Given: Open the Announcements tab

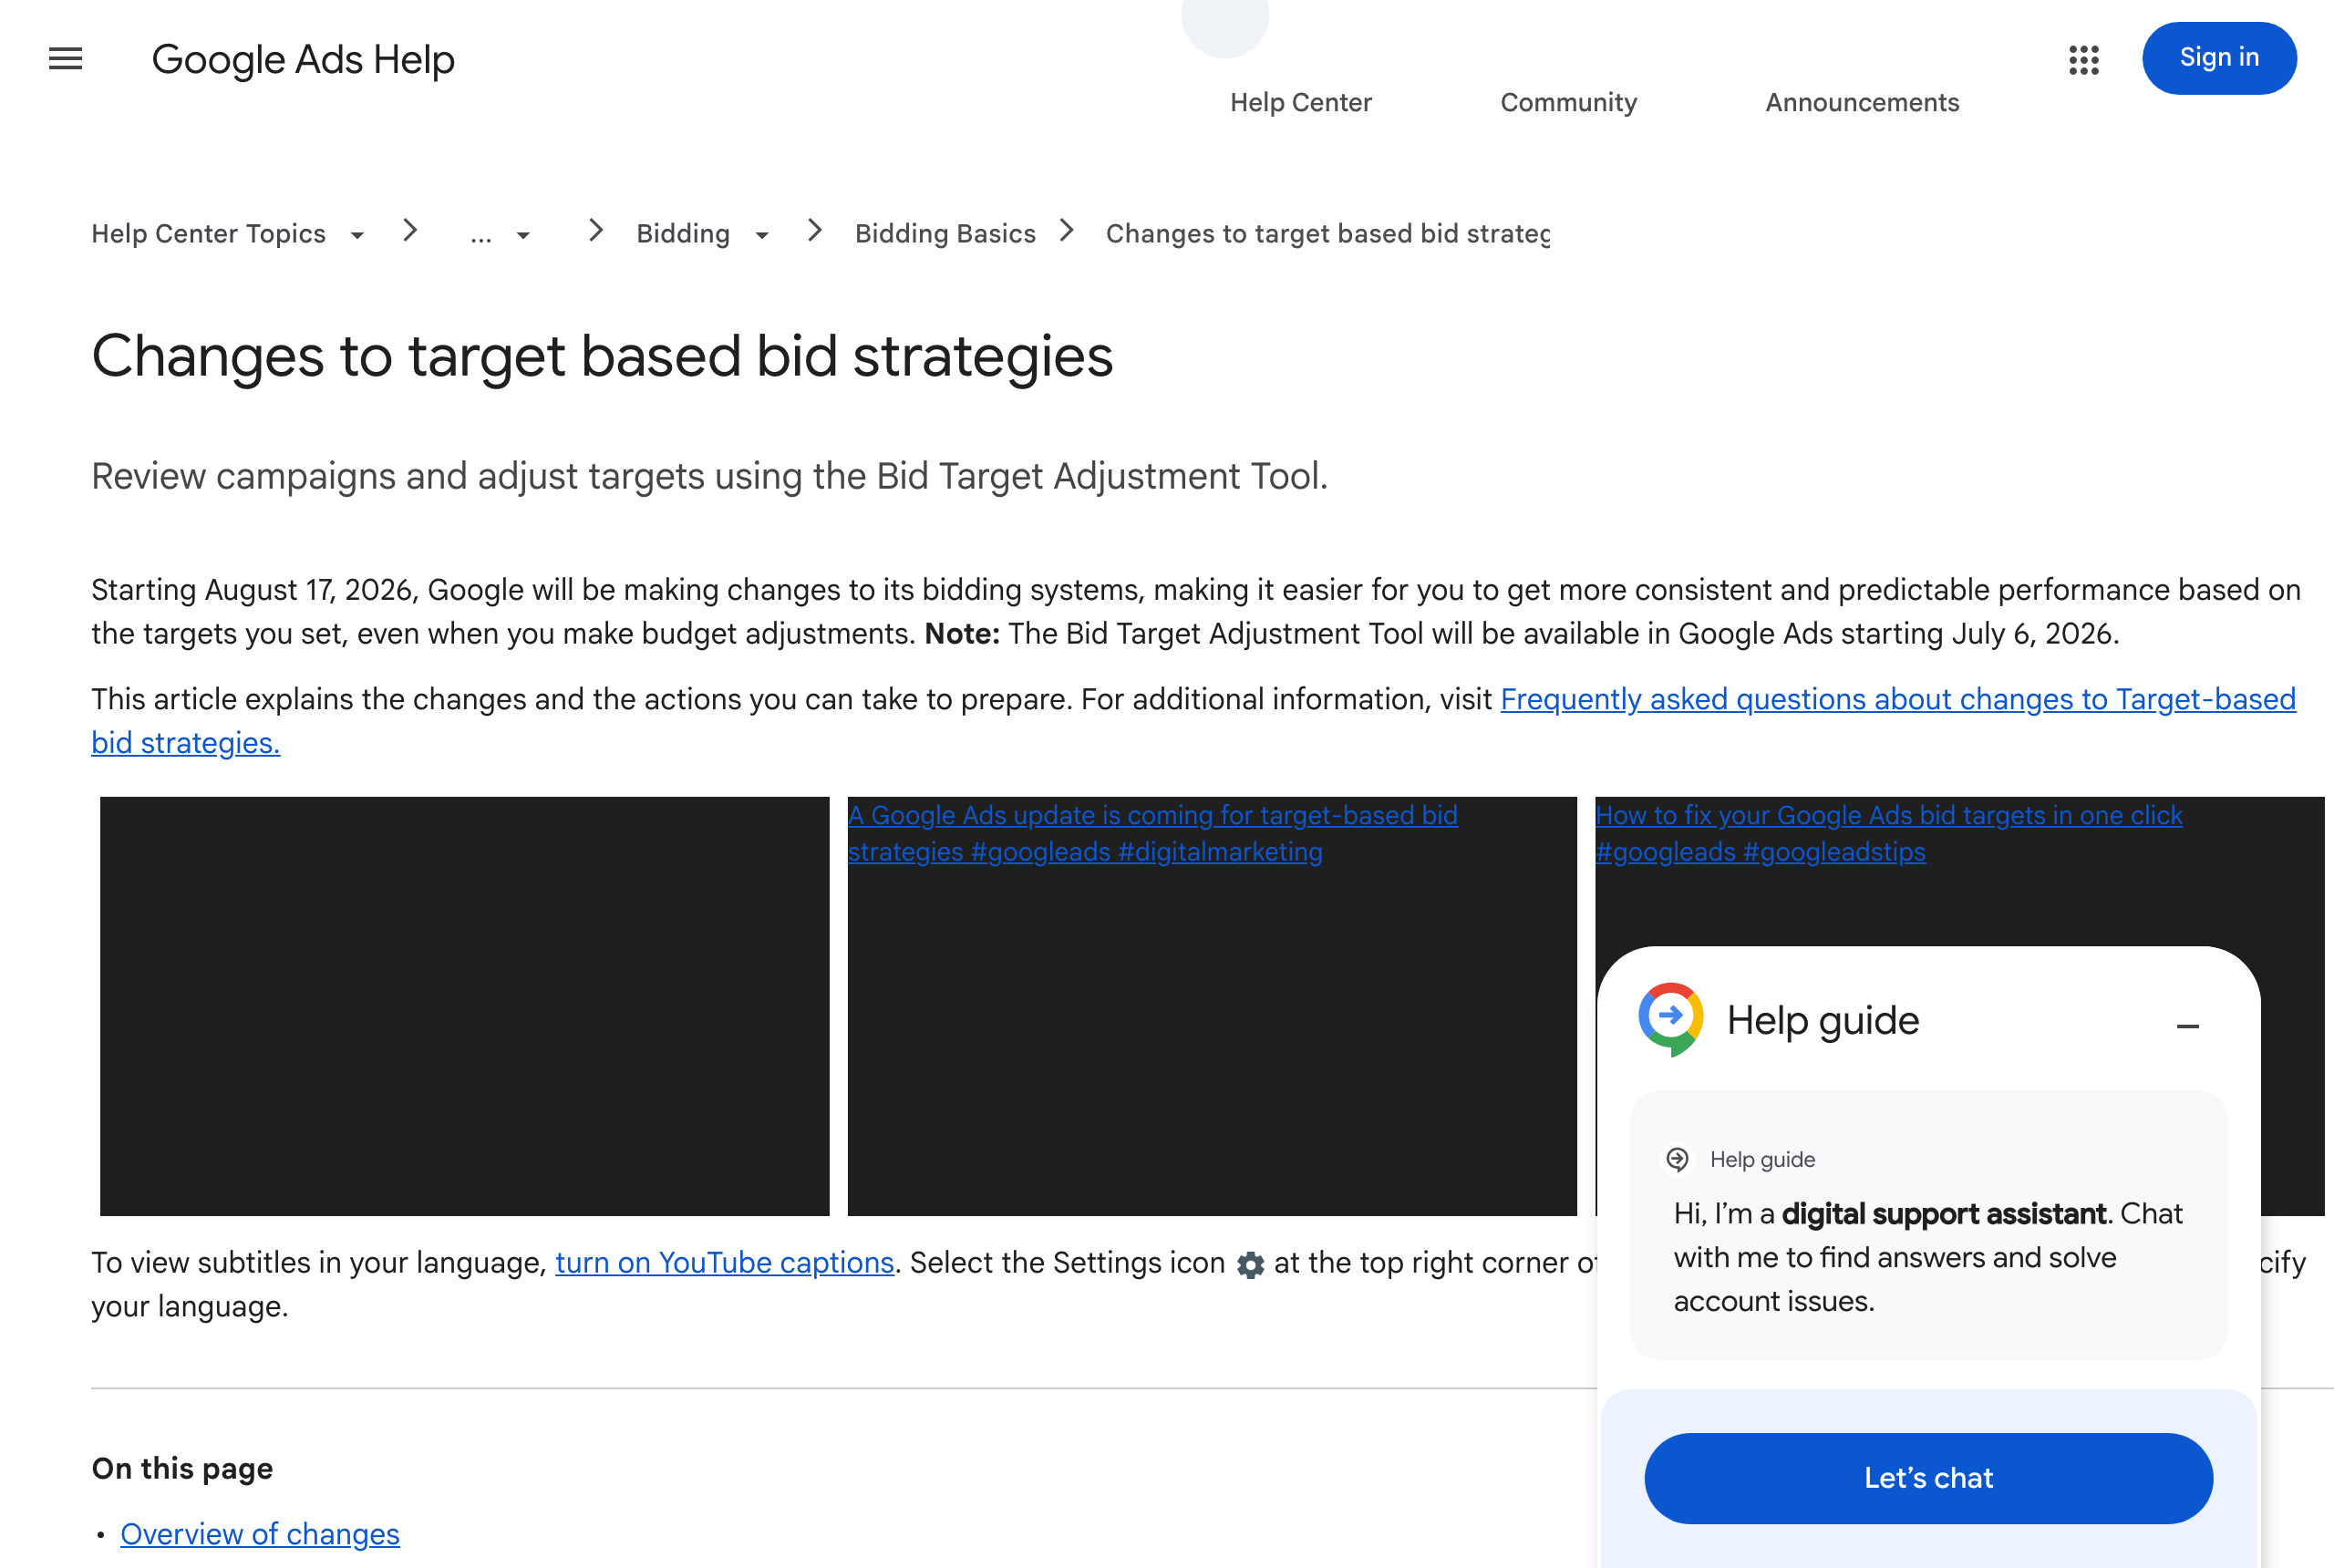Looking at the screenshot, I should pos(1861,102).
